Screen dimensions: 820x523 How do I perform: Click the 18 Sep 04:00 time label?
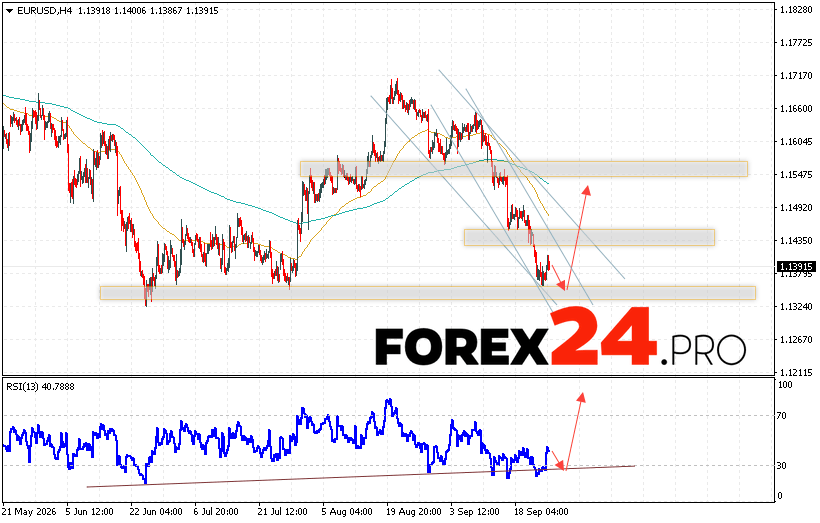542,511
